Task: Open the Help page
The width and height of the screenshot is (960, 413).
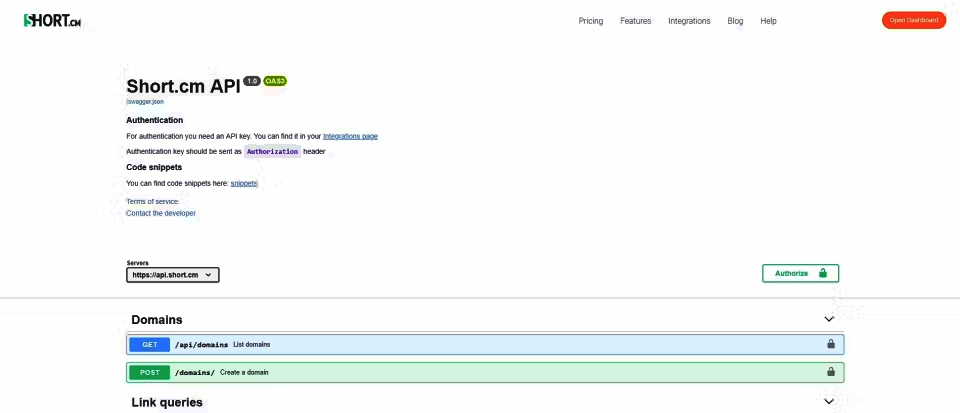Action: [768, 21]
